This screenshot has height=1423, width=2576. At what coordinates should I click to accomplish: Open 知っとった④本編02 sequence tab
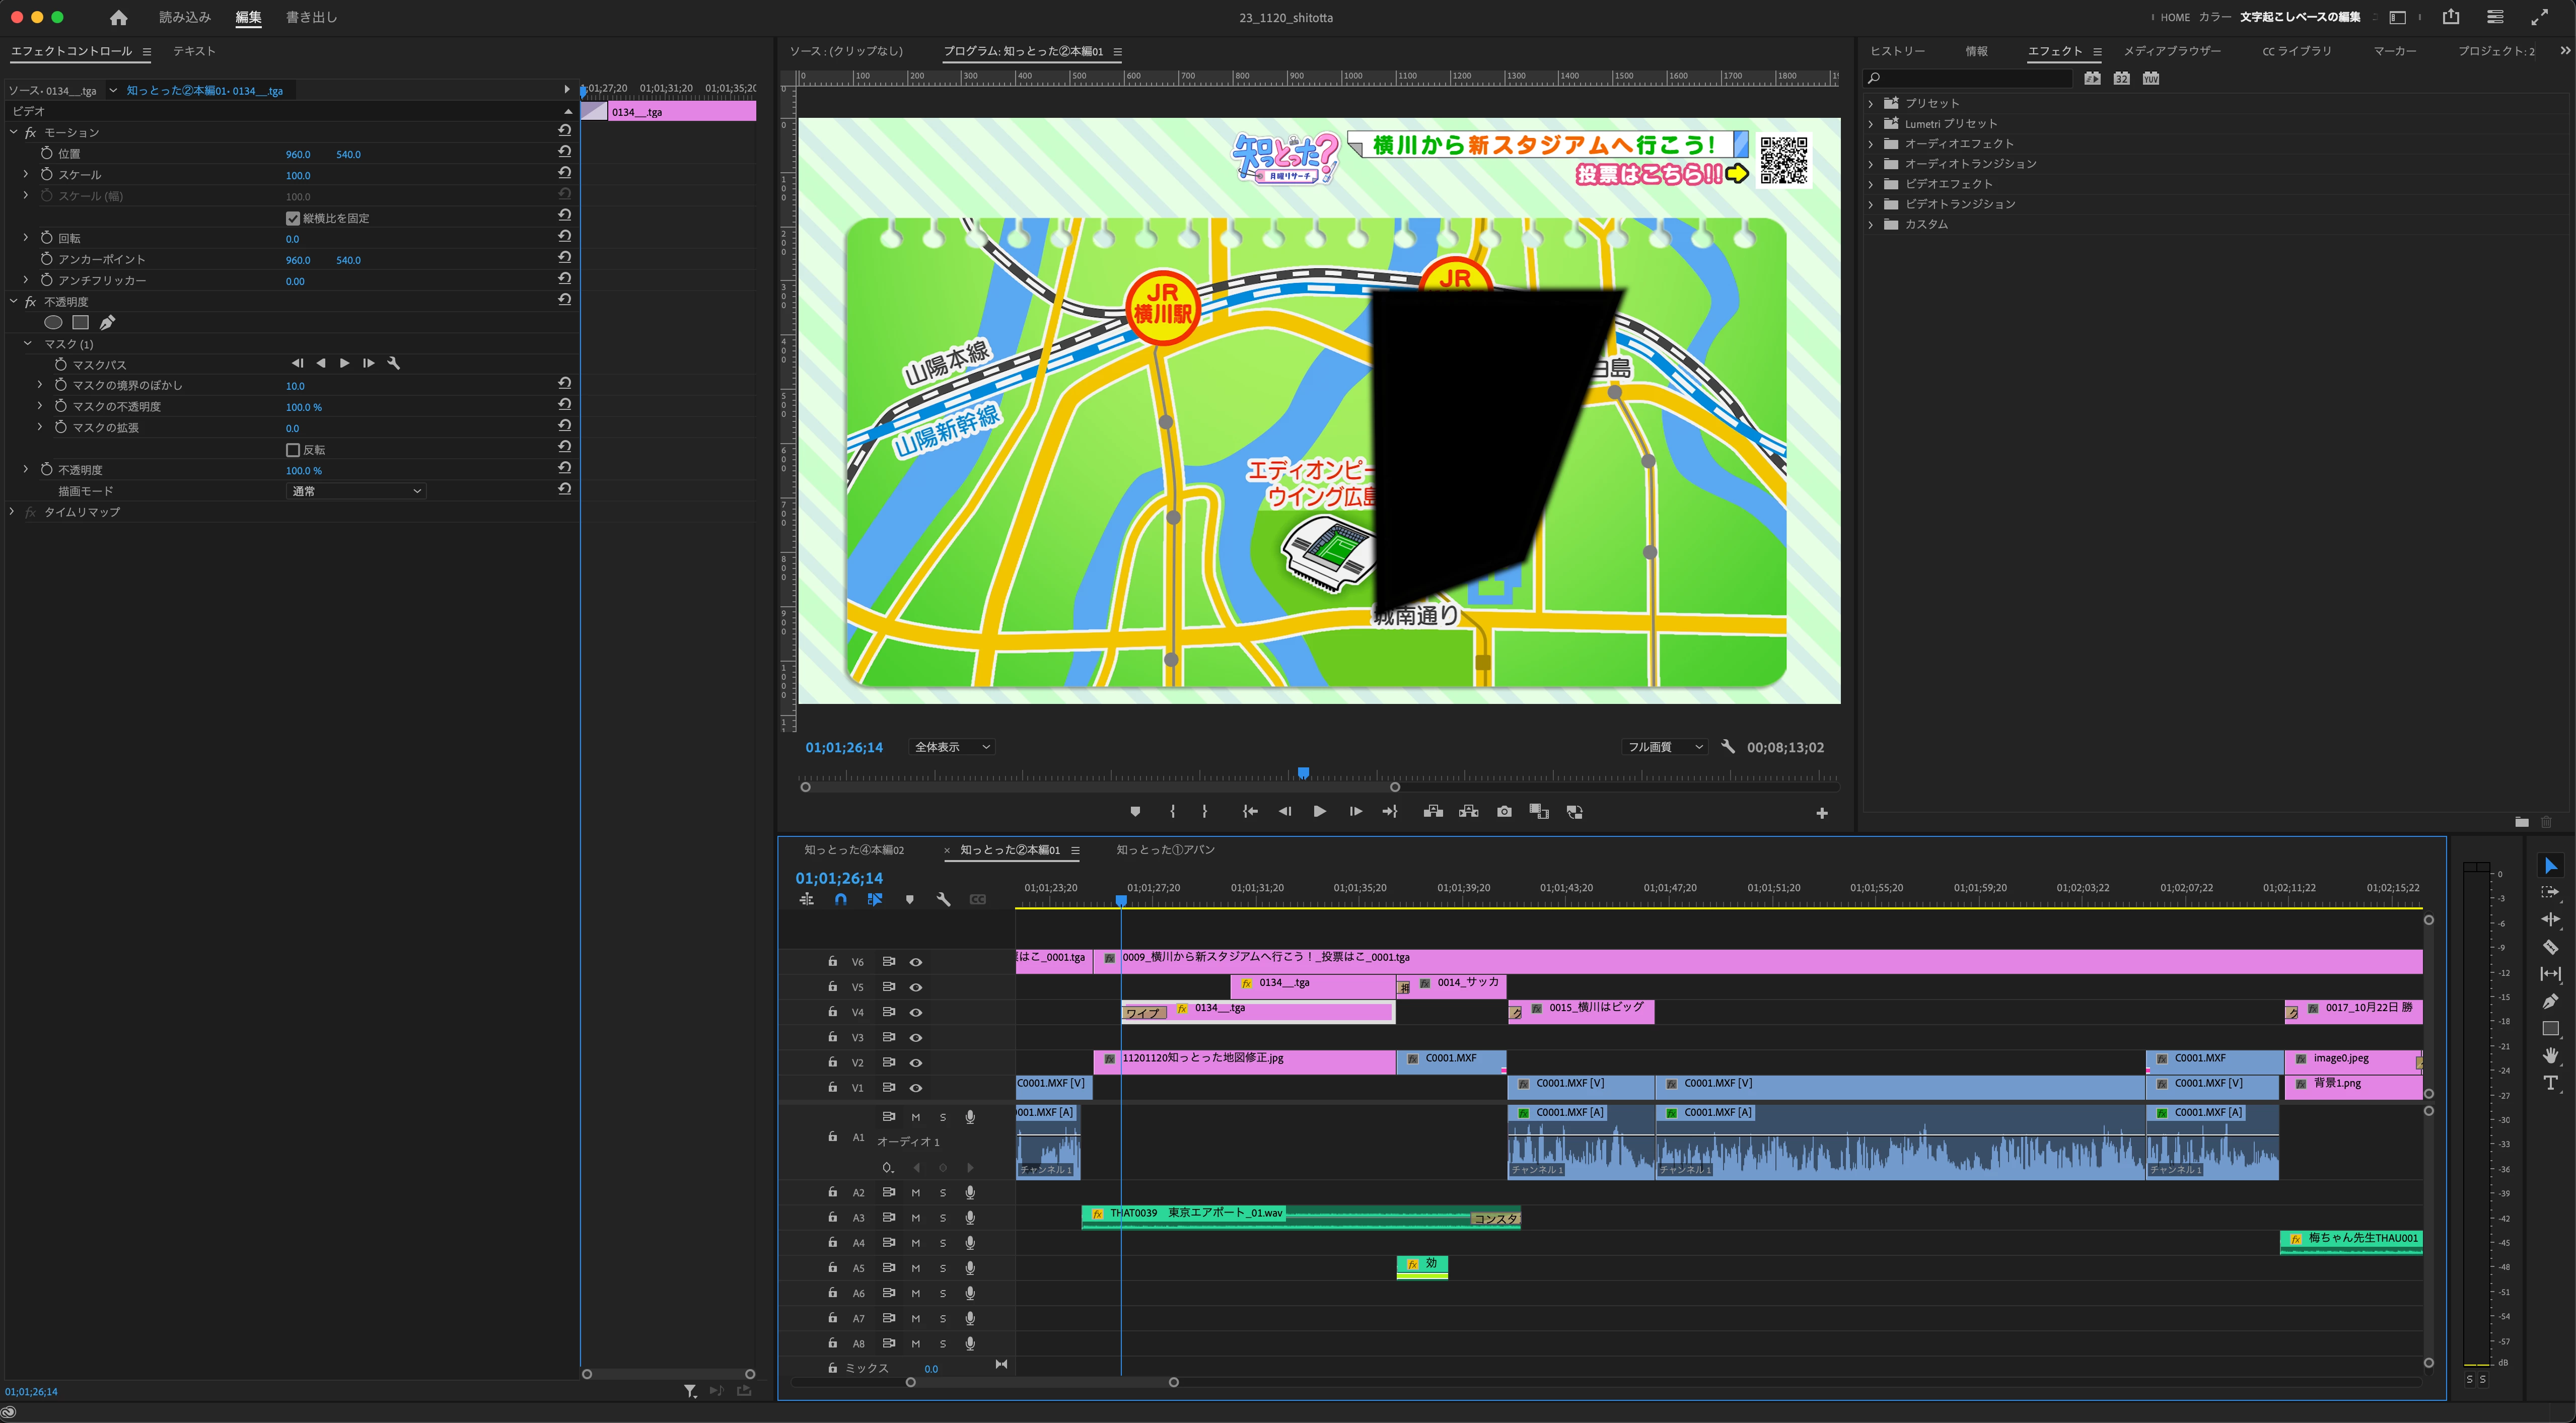(x=854, y=850)
